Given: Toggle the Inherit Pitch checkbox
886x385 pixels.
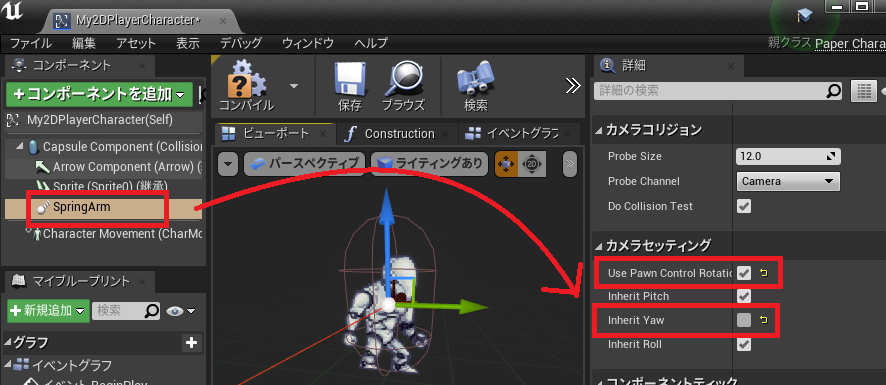Looking at the screenshot, I should [744, 296].
